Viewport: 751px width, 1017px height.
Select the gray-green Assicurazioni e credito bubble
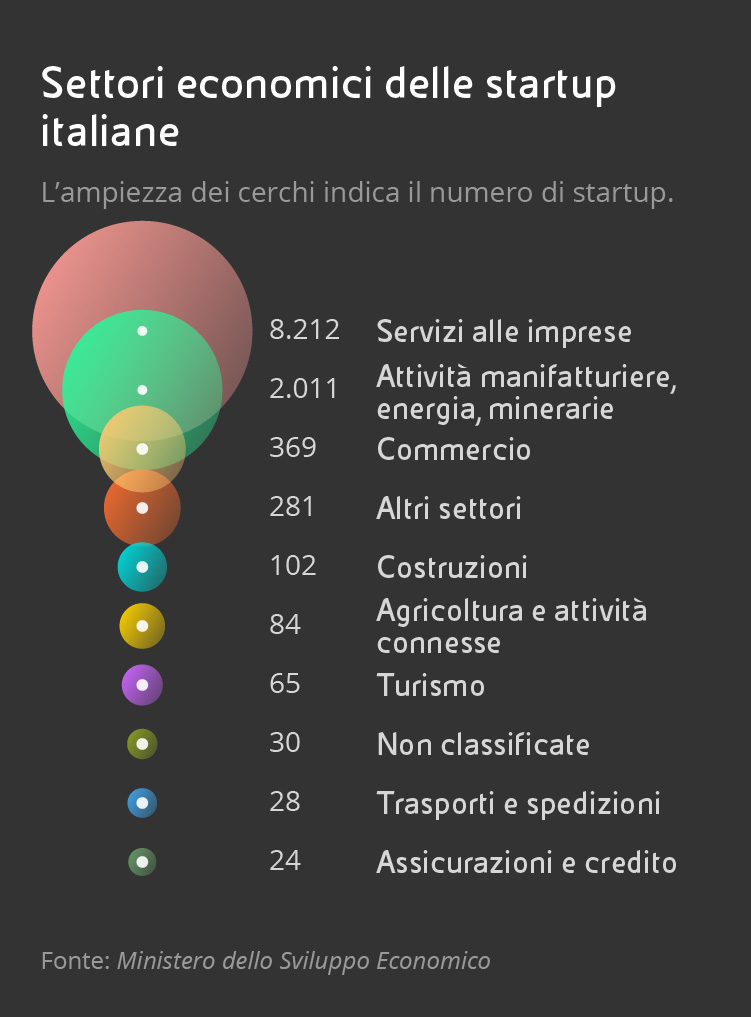(x=142, y=861)
